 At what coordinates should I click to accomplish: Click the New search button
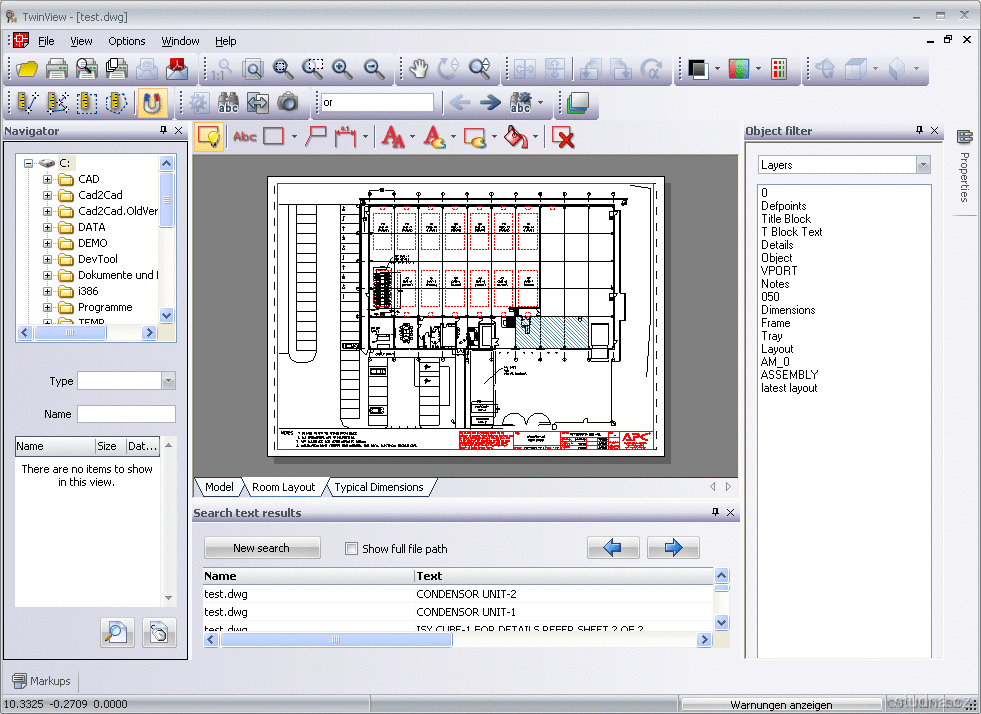point(261,548)
